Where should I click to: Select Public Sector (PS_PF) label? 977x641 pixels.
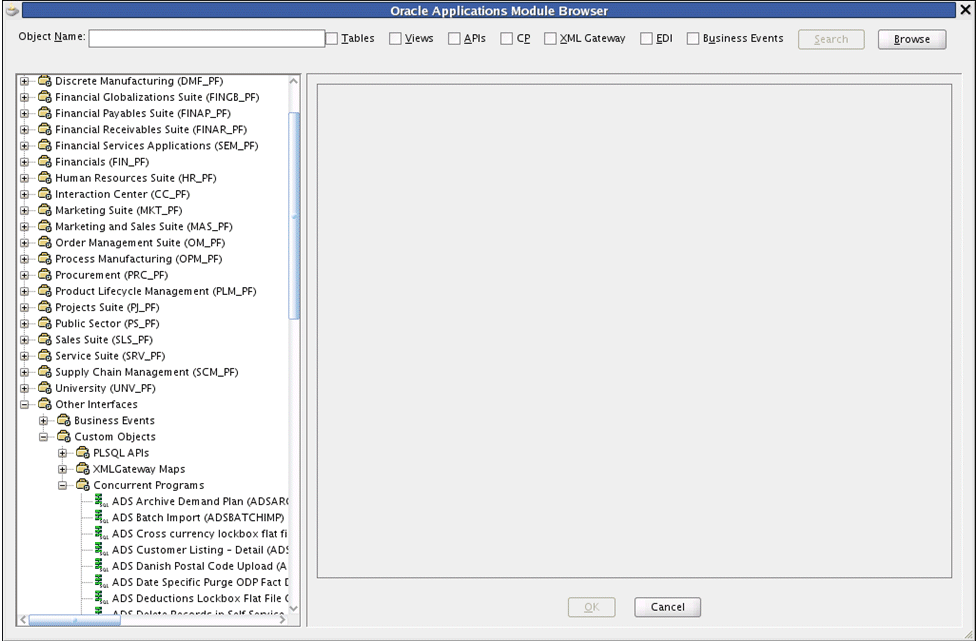point(107,324)
